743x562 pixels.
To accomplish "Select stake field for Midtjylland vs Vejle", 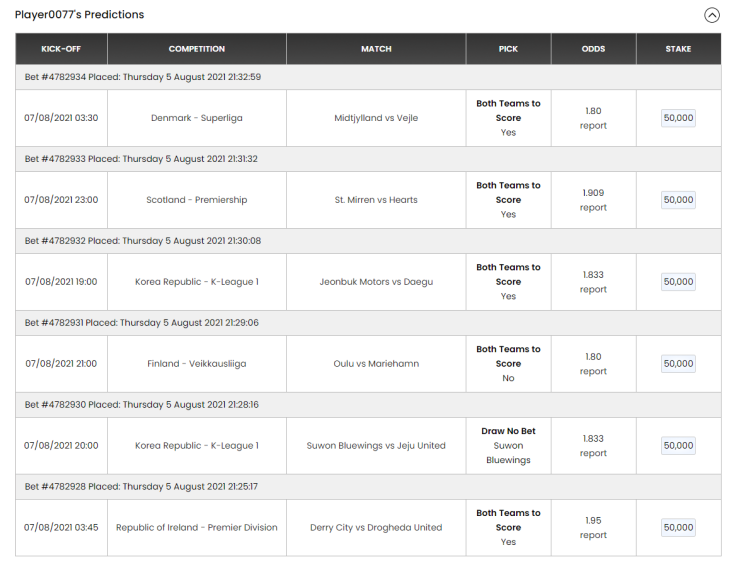I will (x=678, y=118).
